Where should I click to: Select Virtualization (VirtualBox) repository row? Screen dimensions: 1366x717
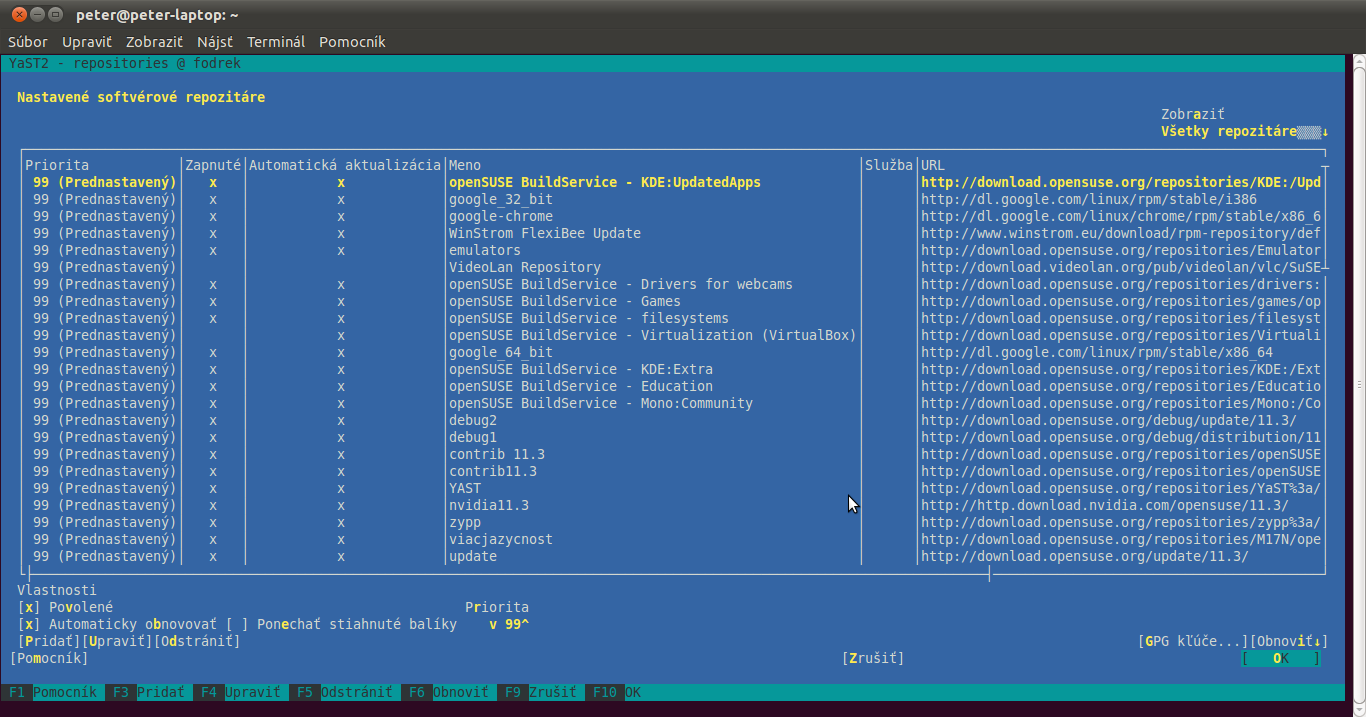click(673, 335)
